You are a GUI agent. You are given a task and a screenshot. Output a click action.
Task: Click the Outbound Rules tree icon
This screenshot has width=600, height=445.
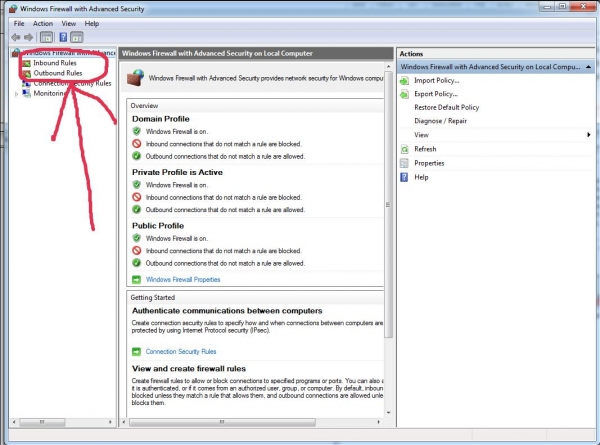tap(26, 73)
